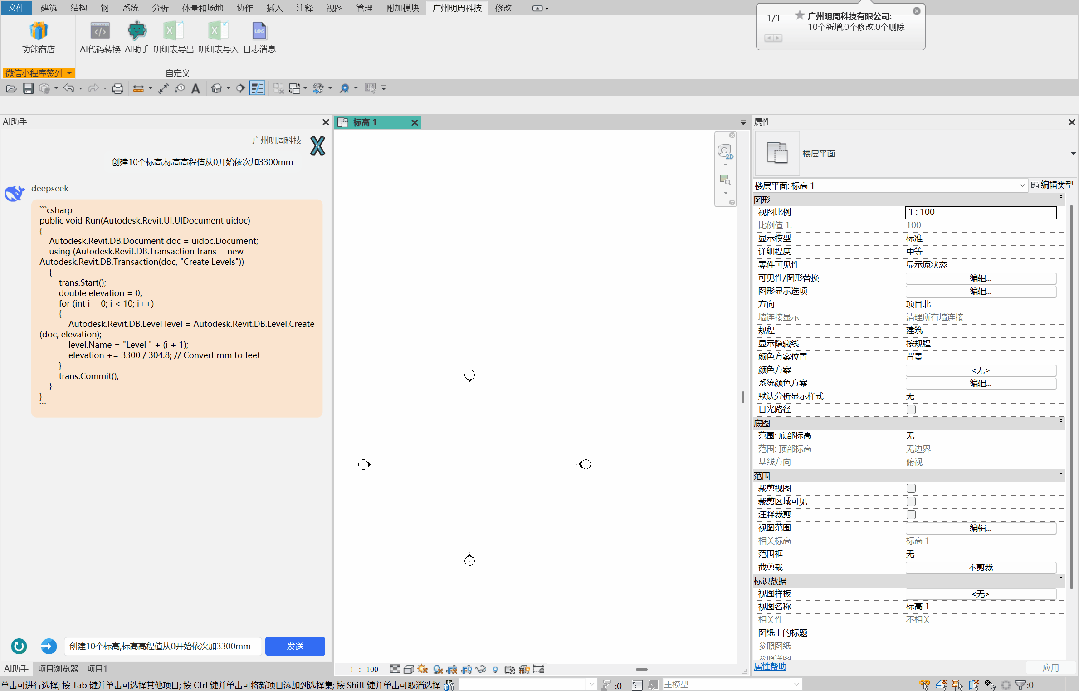Click the view's horizontal scrollbar thumb
This screenshot has width=1079, height=691.
pyautogui.click(x=641, y=669)
